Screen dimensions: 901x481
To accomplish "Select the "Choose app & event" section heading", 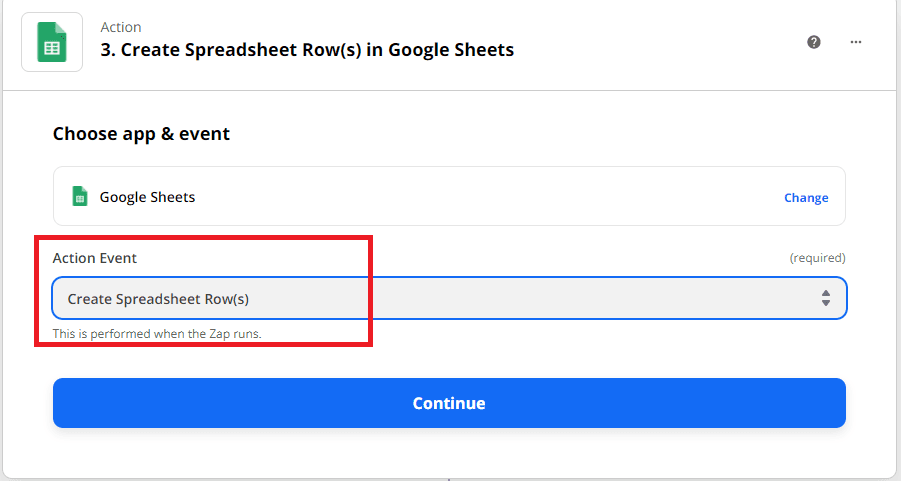I will [141, 133].
